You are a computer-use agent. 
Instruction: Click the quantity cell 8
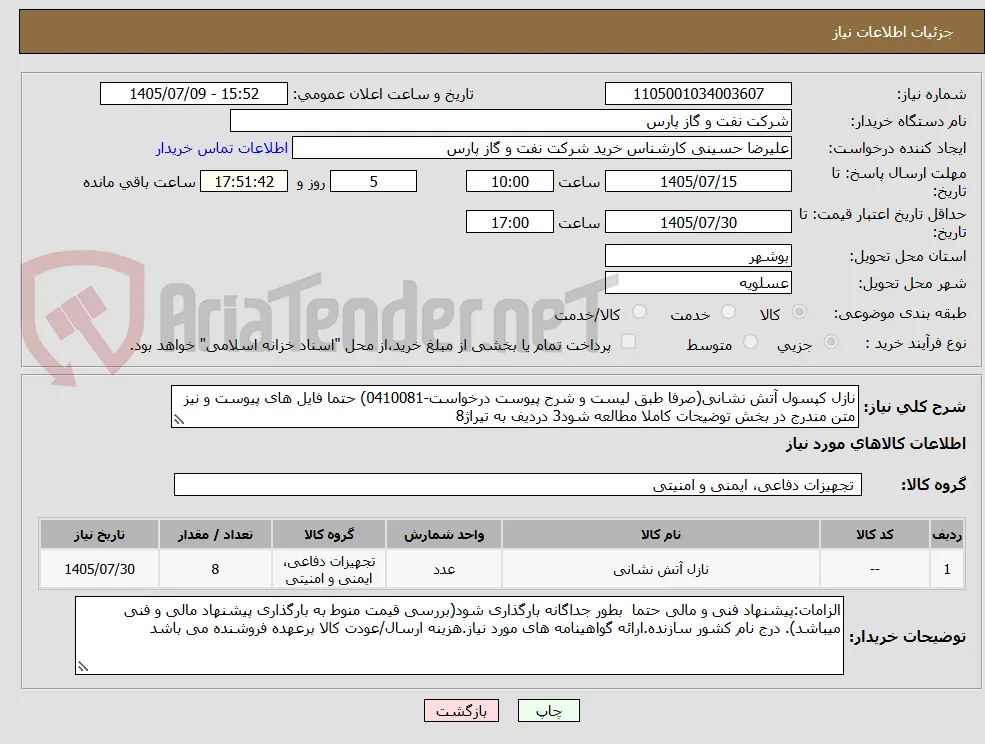pyautogui.click(x=215, y=569)
